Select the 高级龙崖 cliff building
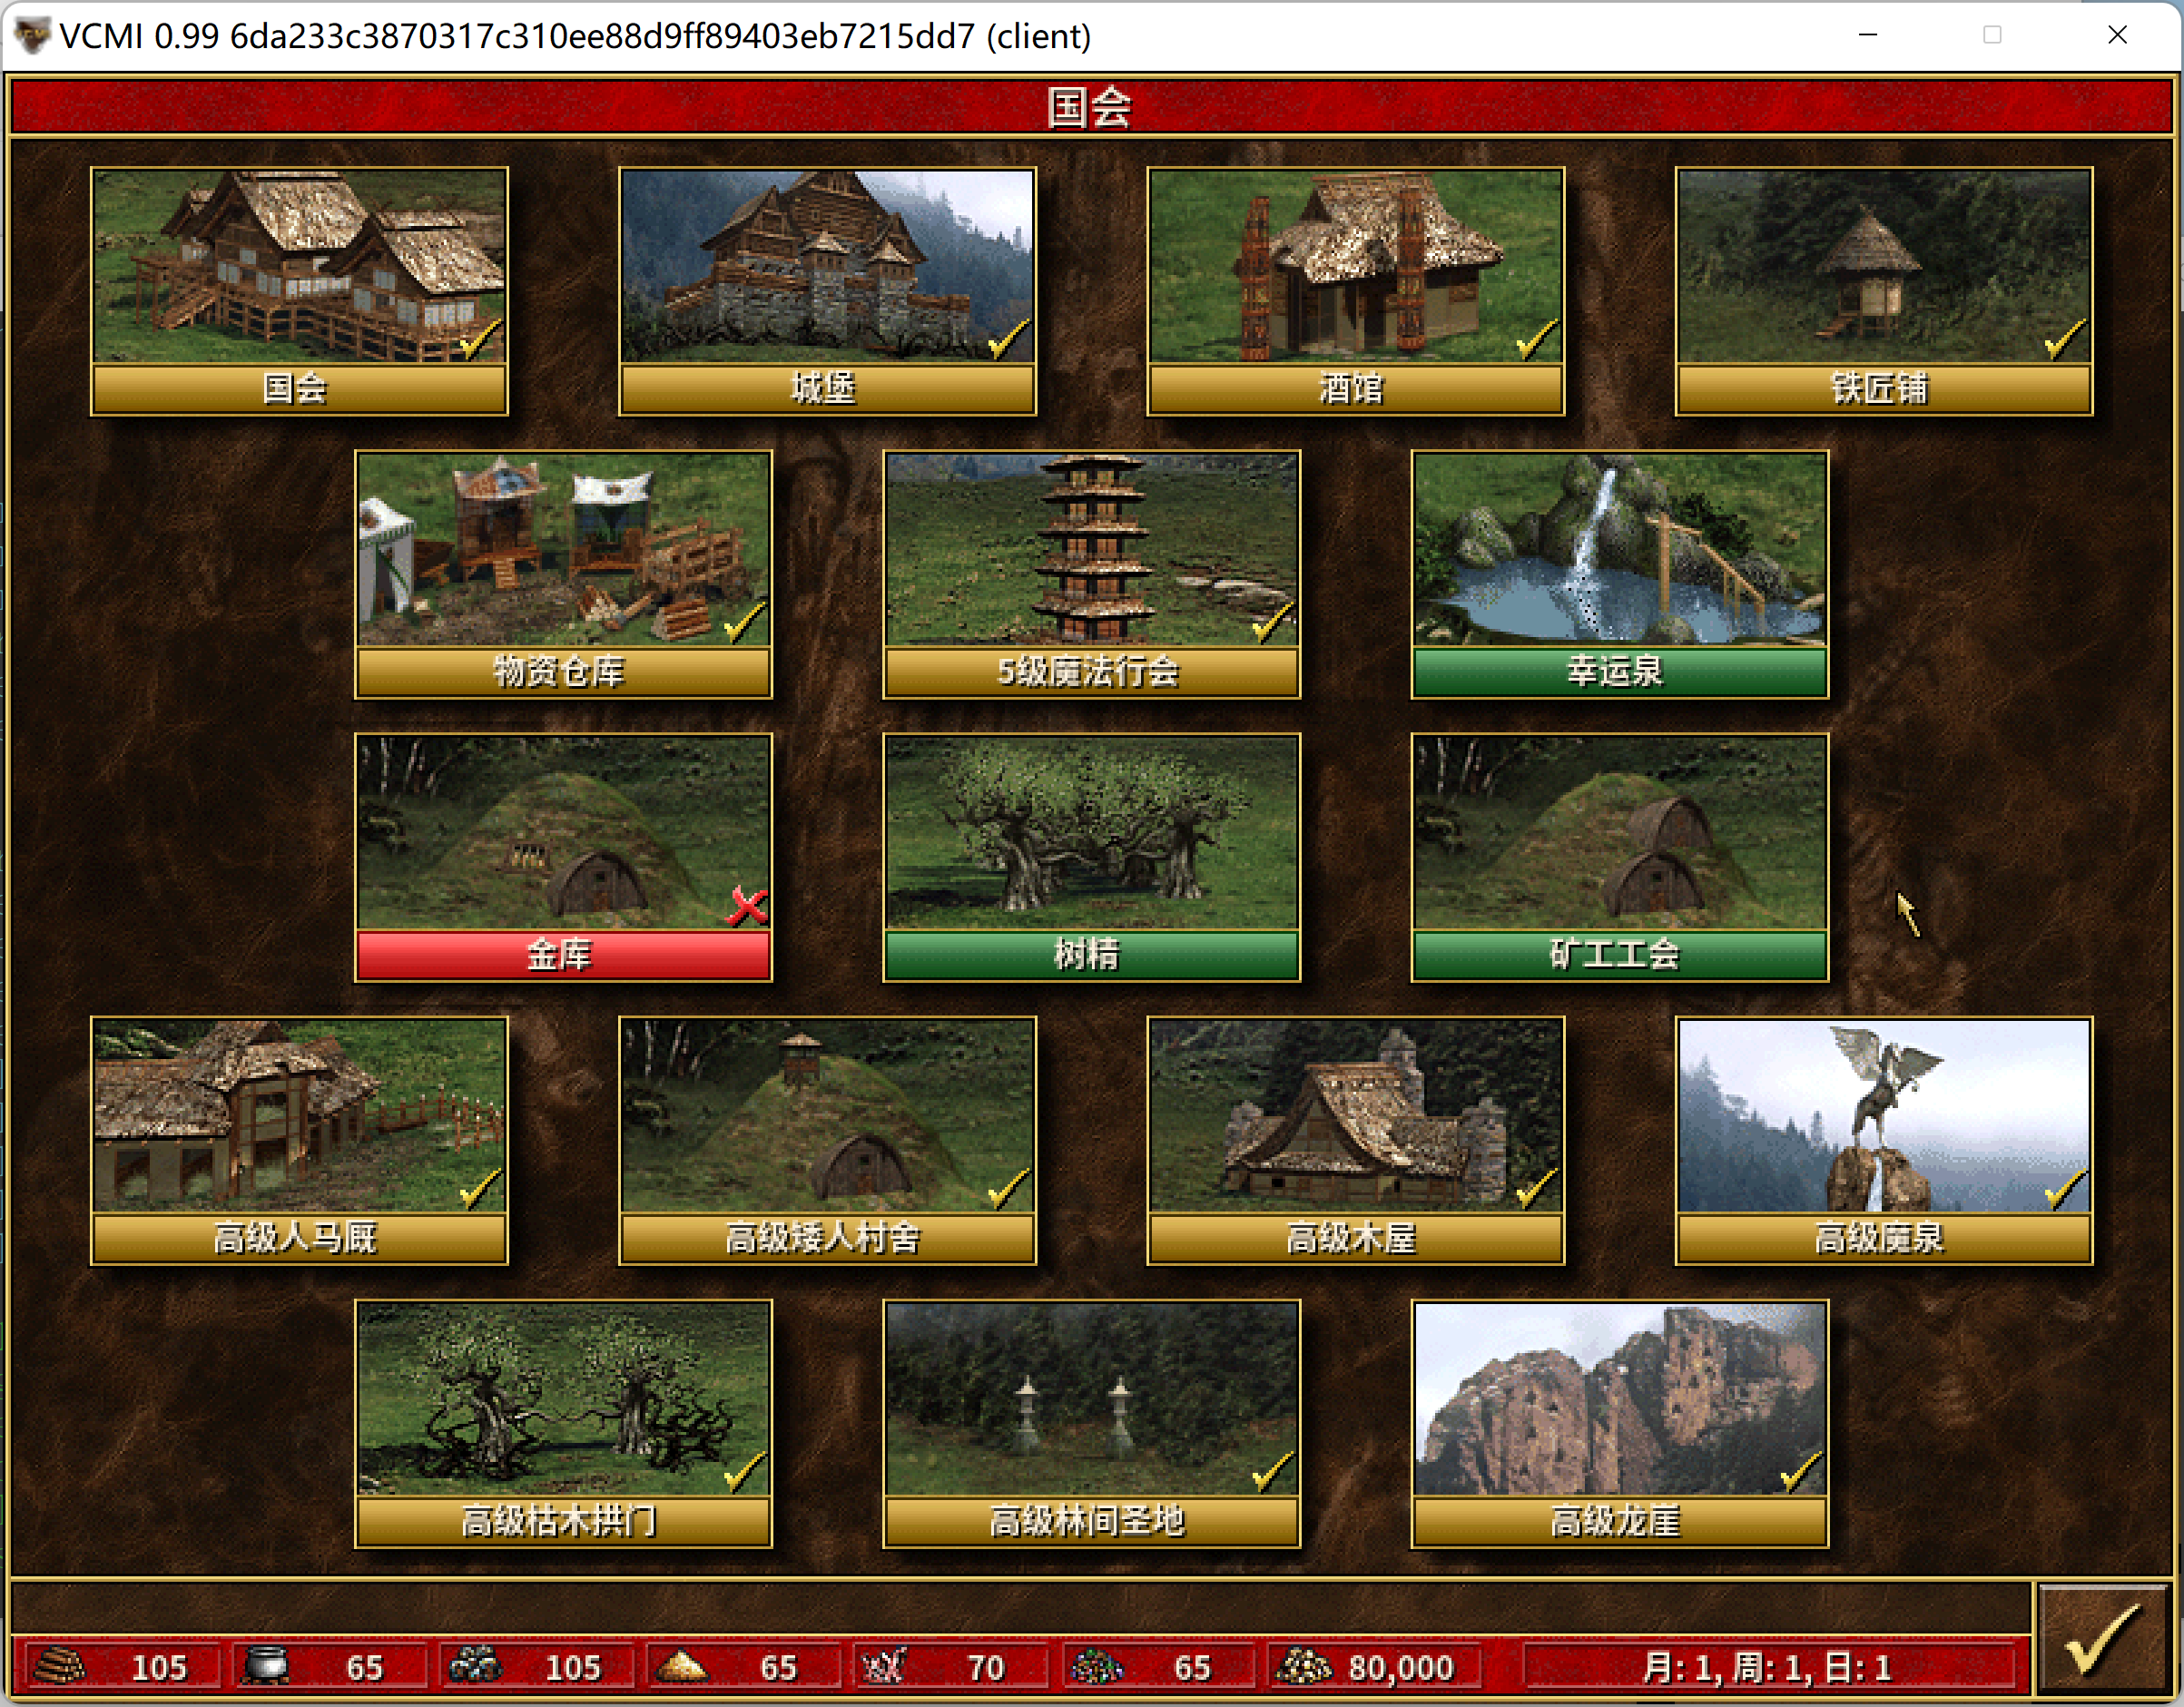Screen dimensions: 2184x1707 [x=1619, y=1398]
